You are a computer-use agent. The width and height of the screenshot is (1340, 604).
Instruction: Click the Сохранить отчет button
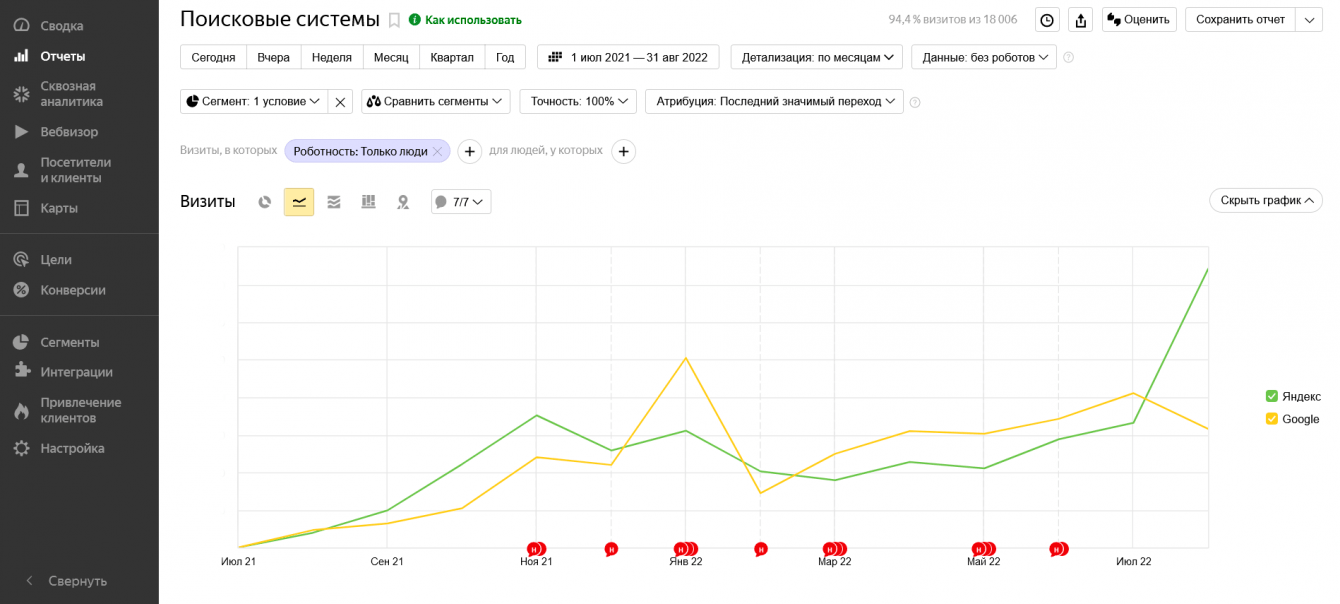(x=1240, y=20)
